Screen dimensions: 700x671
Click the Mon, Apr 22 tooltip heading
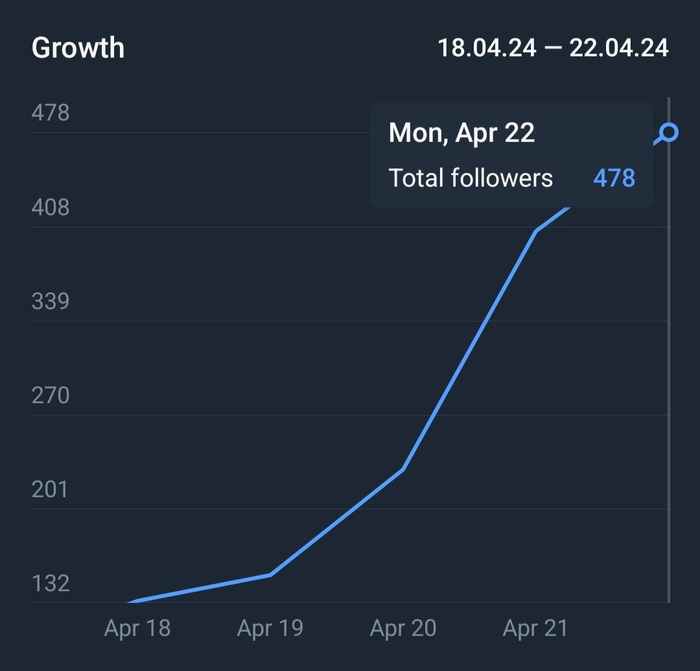coord(461,133)
